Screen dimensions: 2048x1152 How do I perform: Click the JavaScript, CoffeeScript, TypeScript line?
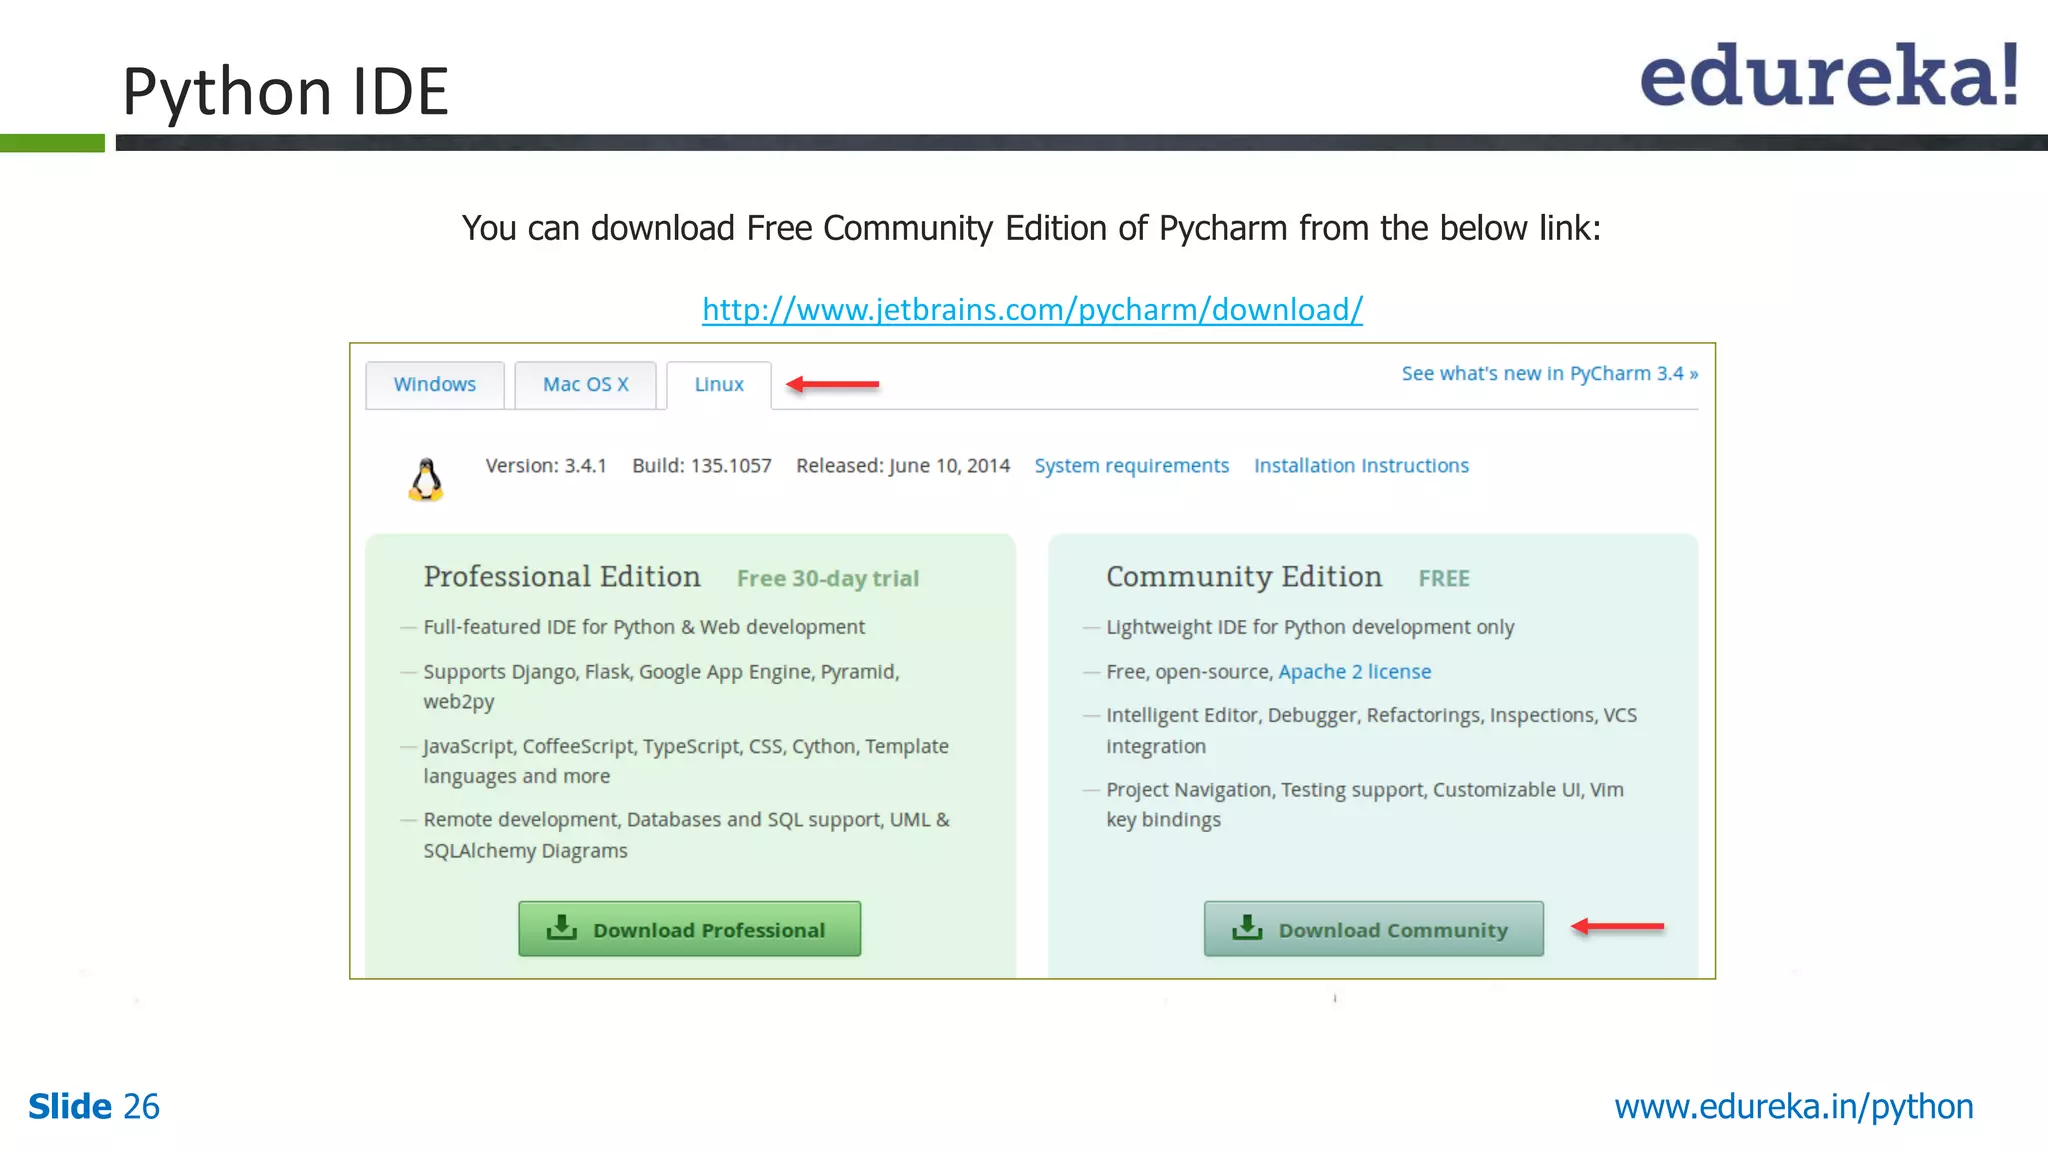(686, 761)
